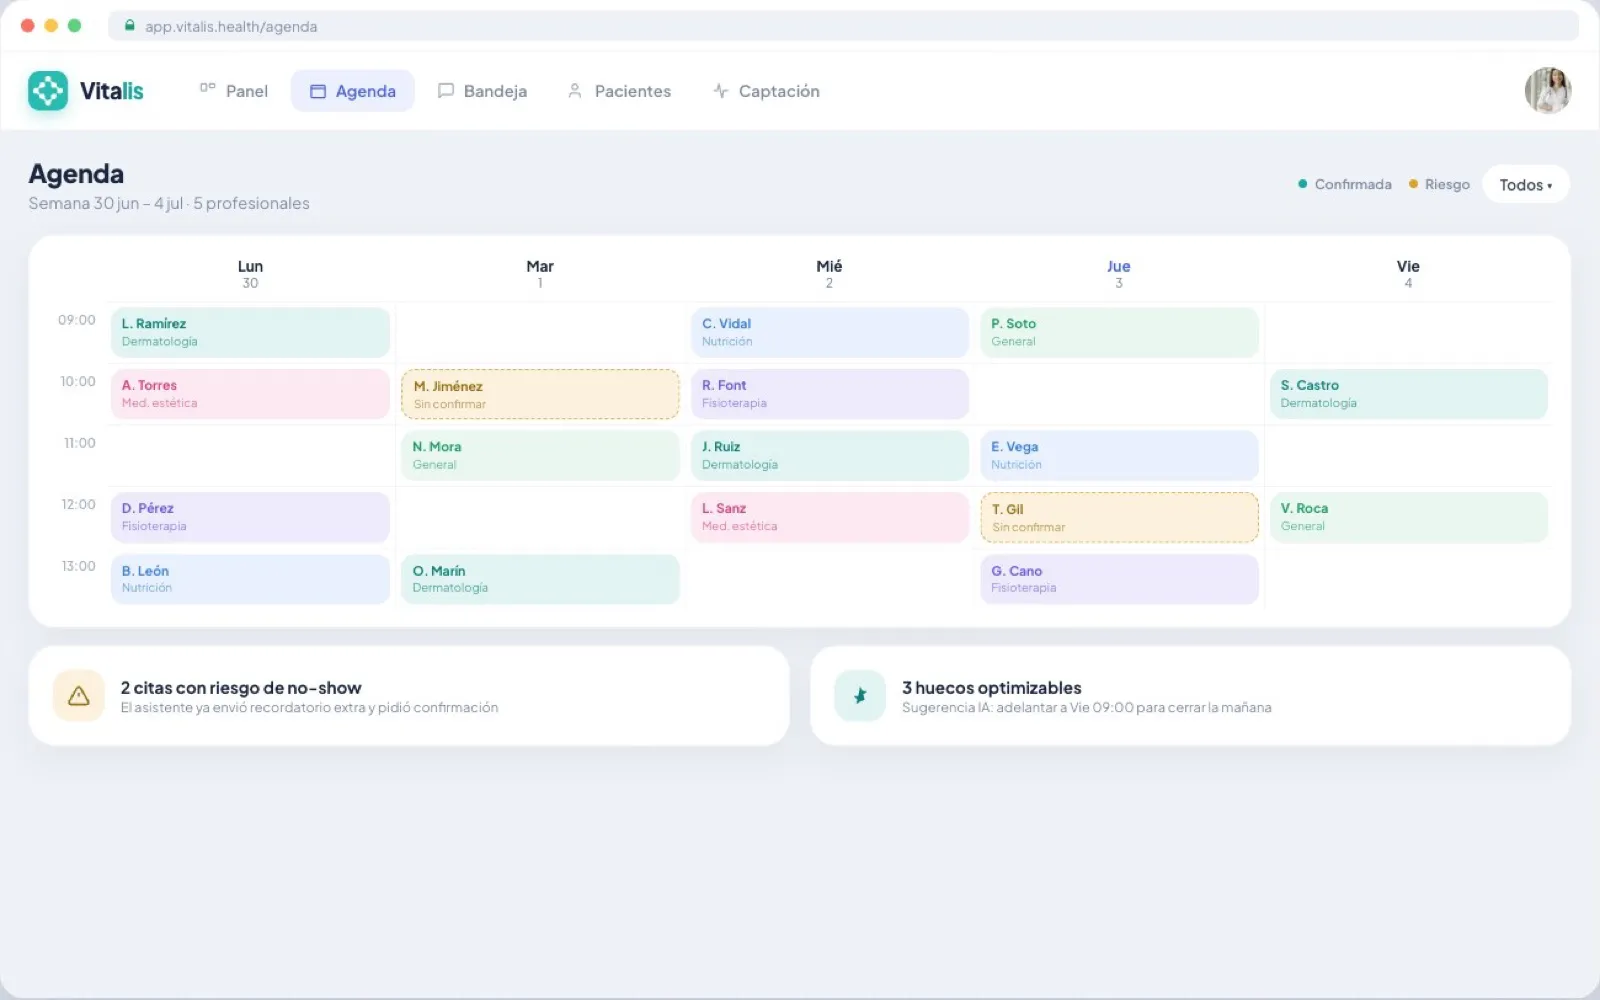Select D. Pérez Fisioterapia appointment
The image size is (1600, 1000).
[x=250, y=517]
